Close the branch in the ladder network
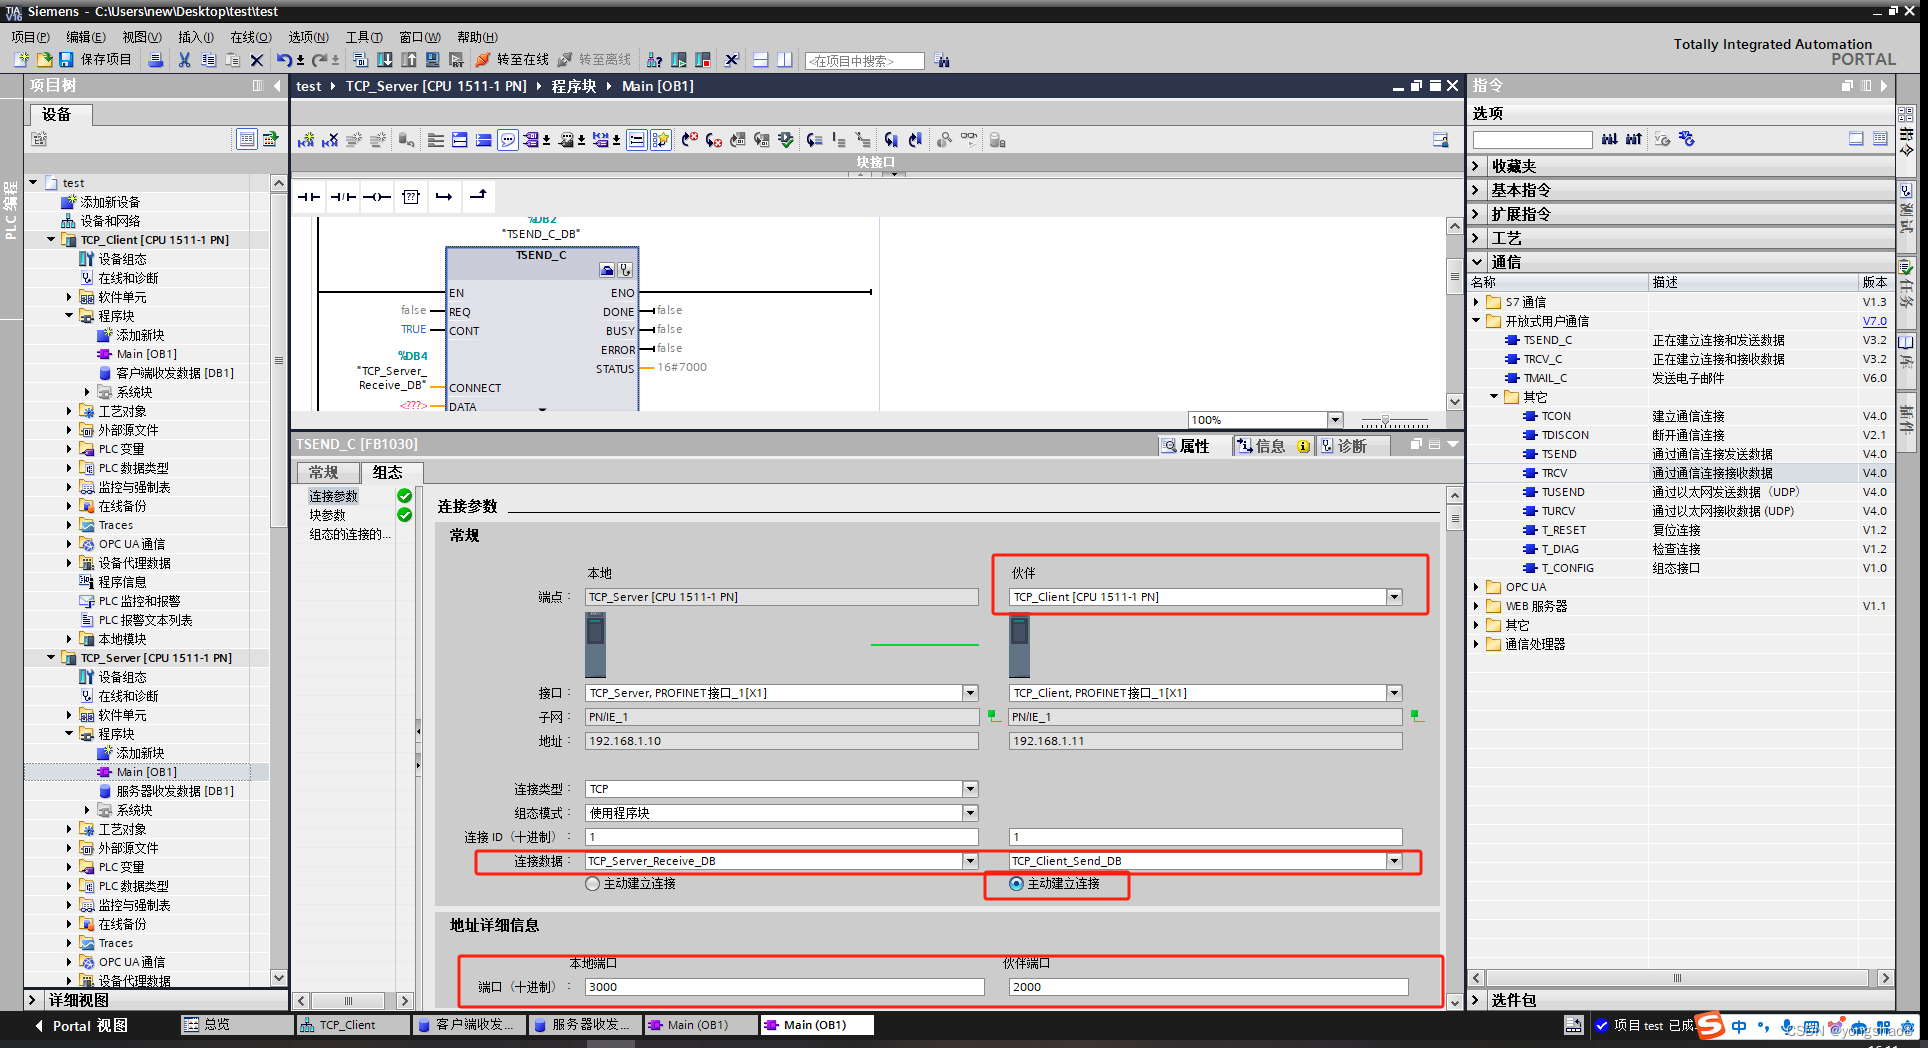The height and width of the screenshot is (1048, 1928). coord(478,195)
